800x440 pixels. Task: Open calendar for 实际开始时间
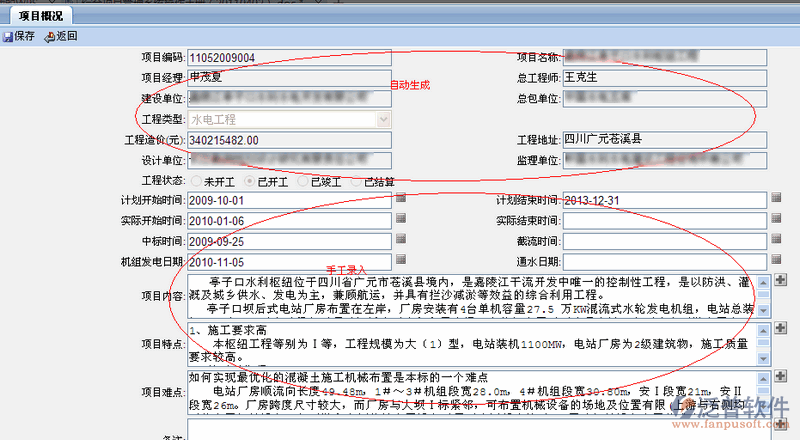click(401, 218)
